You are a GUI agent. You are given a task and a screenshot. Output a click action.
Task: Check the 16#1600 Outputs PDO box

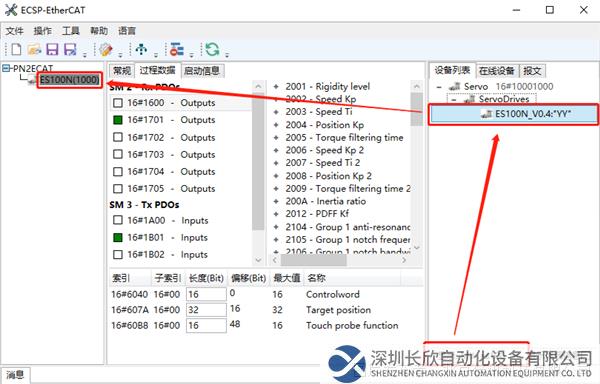pos(118,103)
